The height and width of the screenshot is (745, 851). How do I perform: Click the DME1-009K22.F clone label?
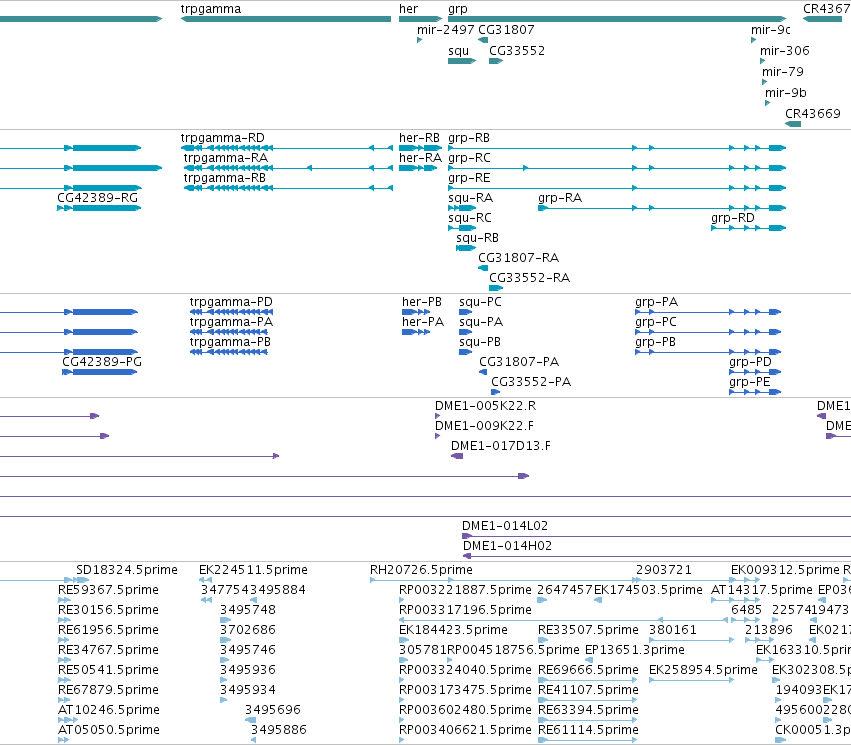click(x=484, y=426)
